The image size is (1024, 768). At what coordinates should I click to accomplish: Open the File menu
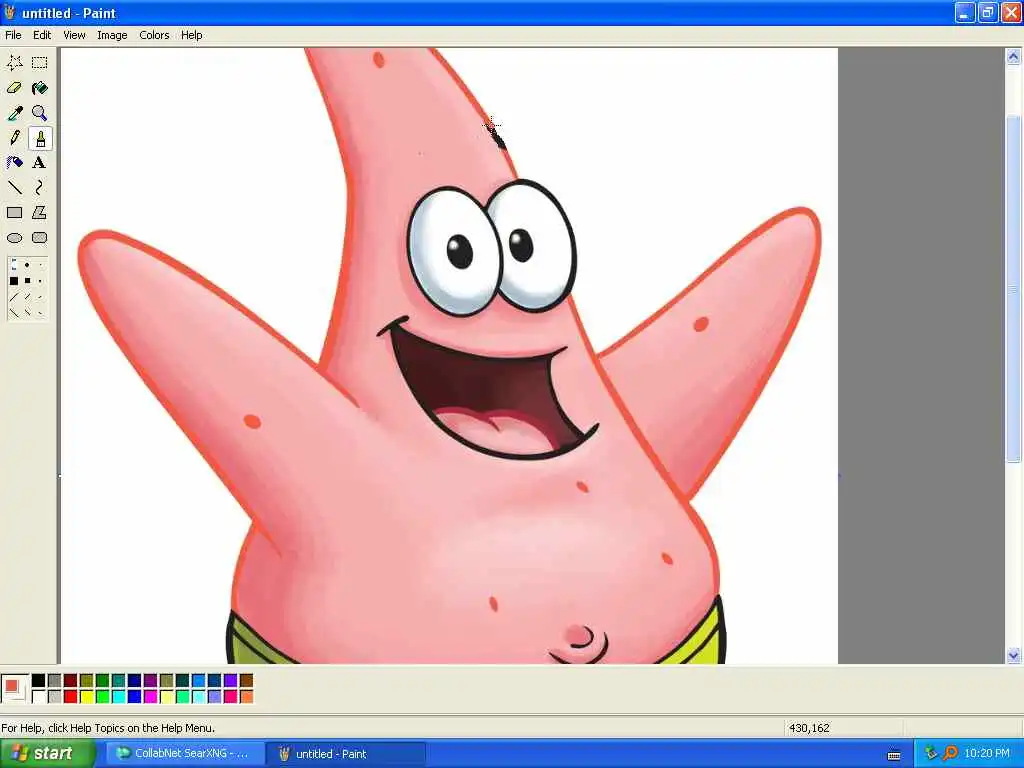[13, 35]
